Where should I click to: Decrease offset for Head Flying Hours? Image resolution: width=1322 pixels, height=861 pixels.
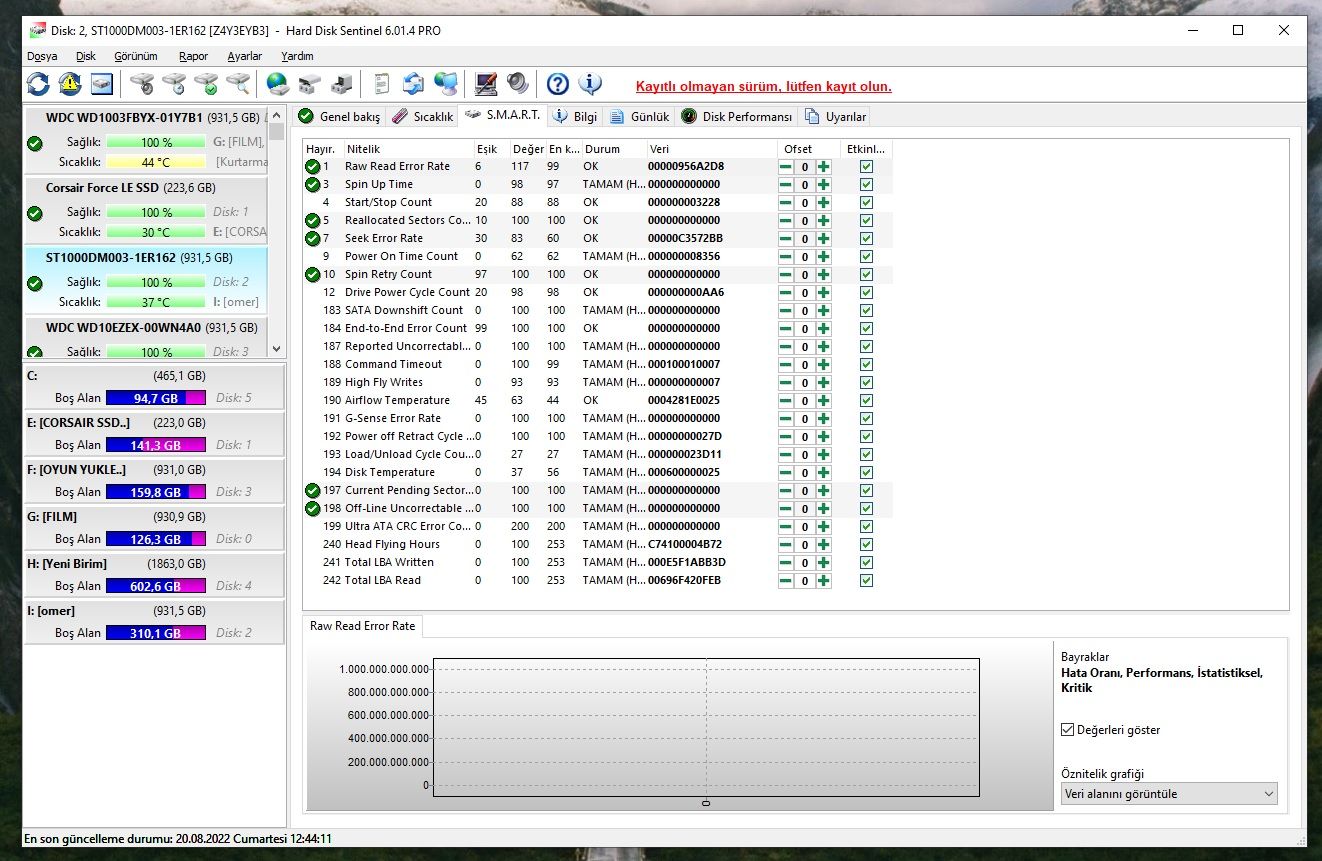(x=786, y=545)
